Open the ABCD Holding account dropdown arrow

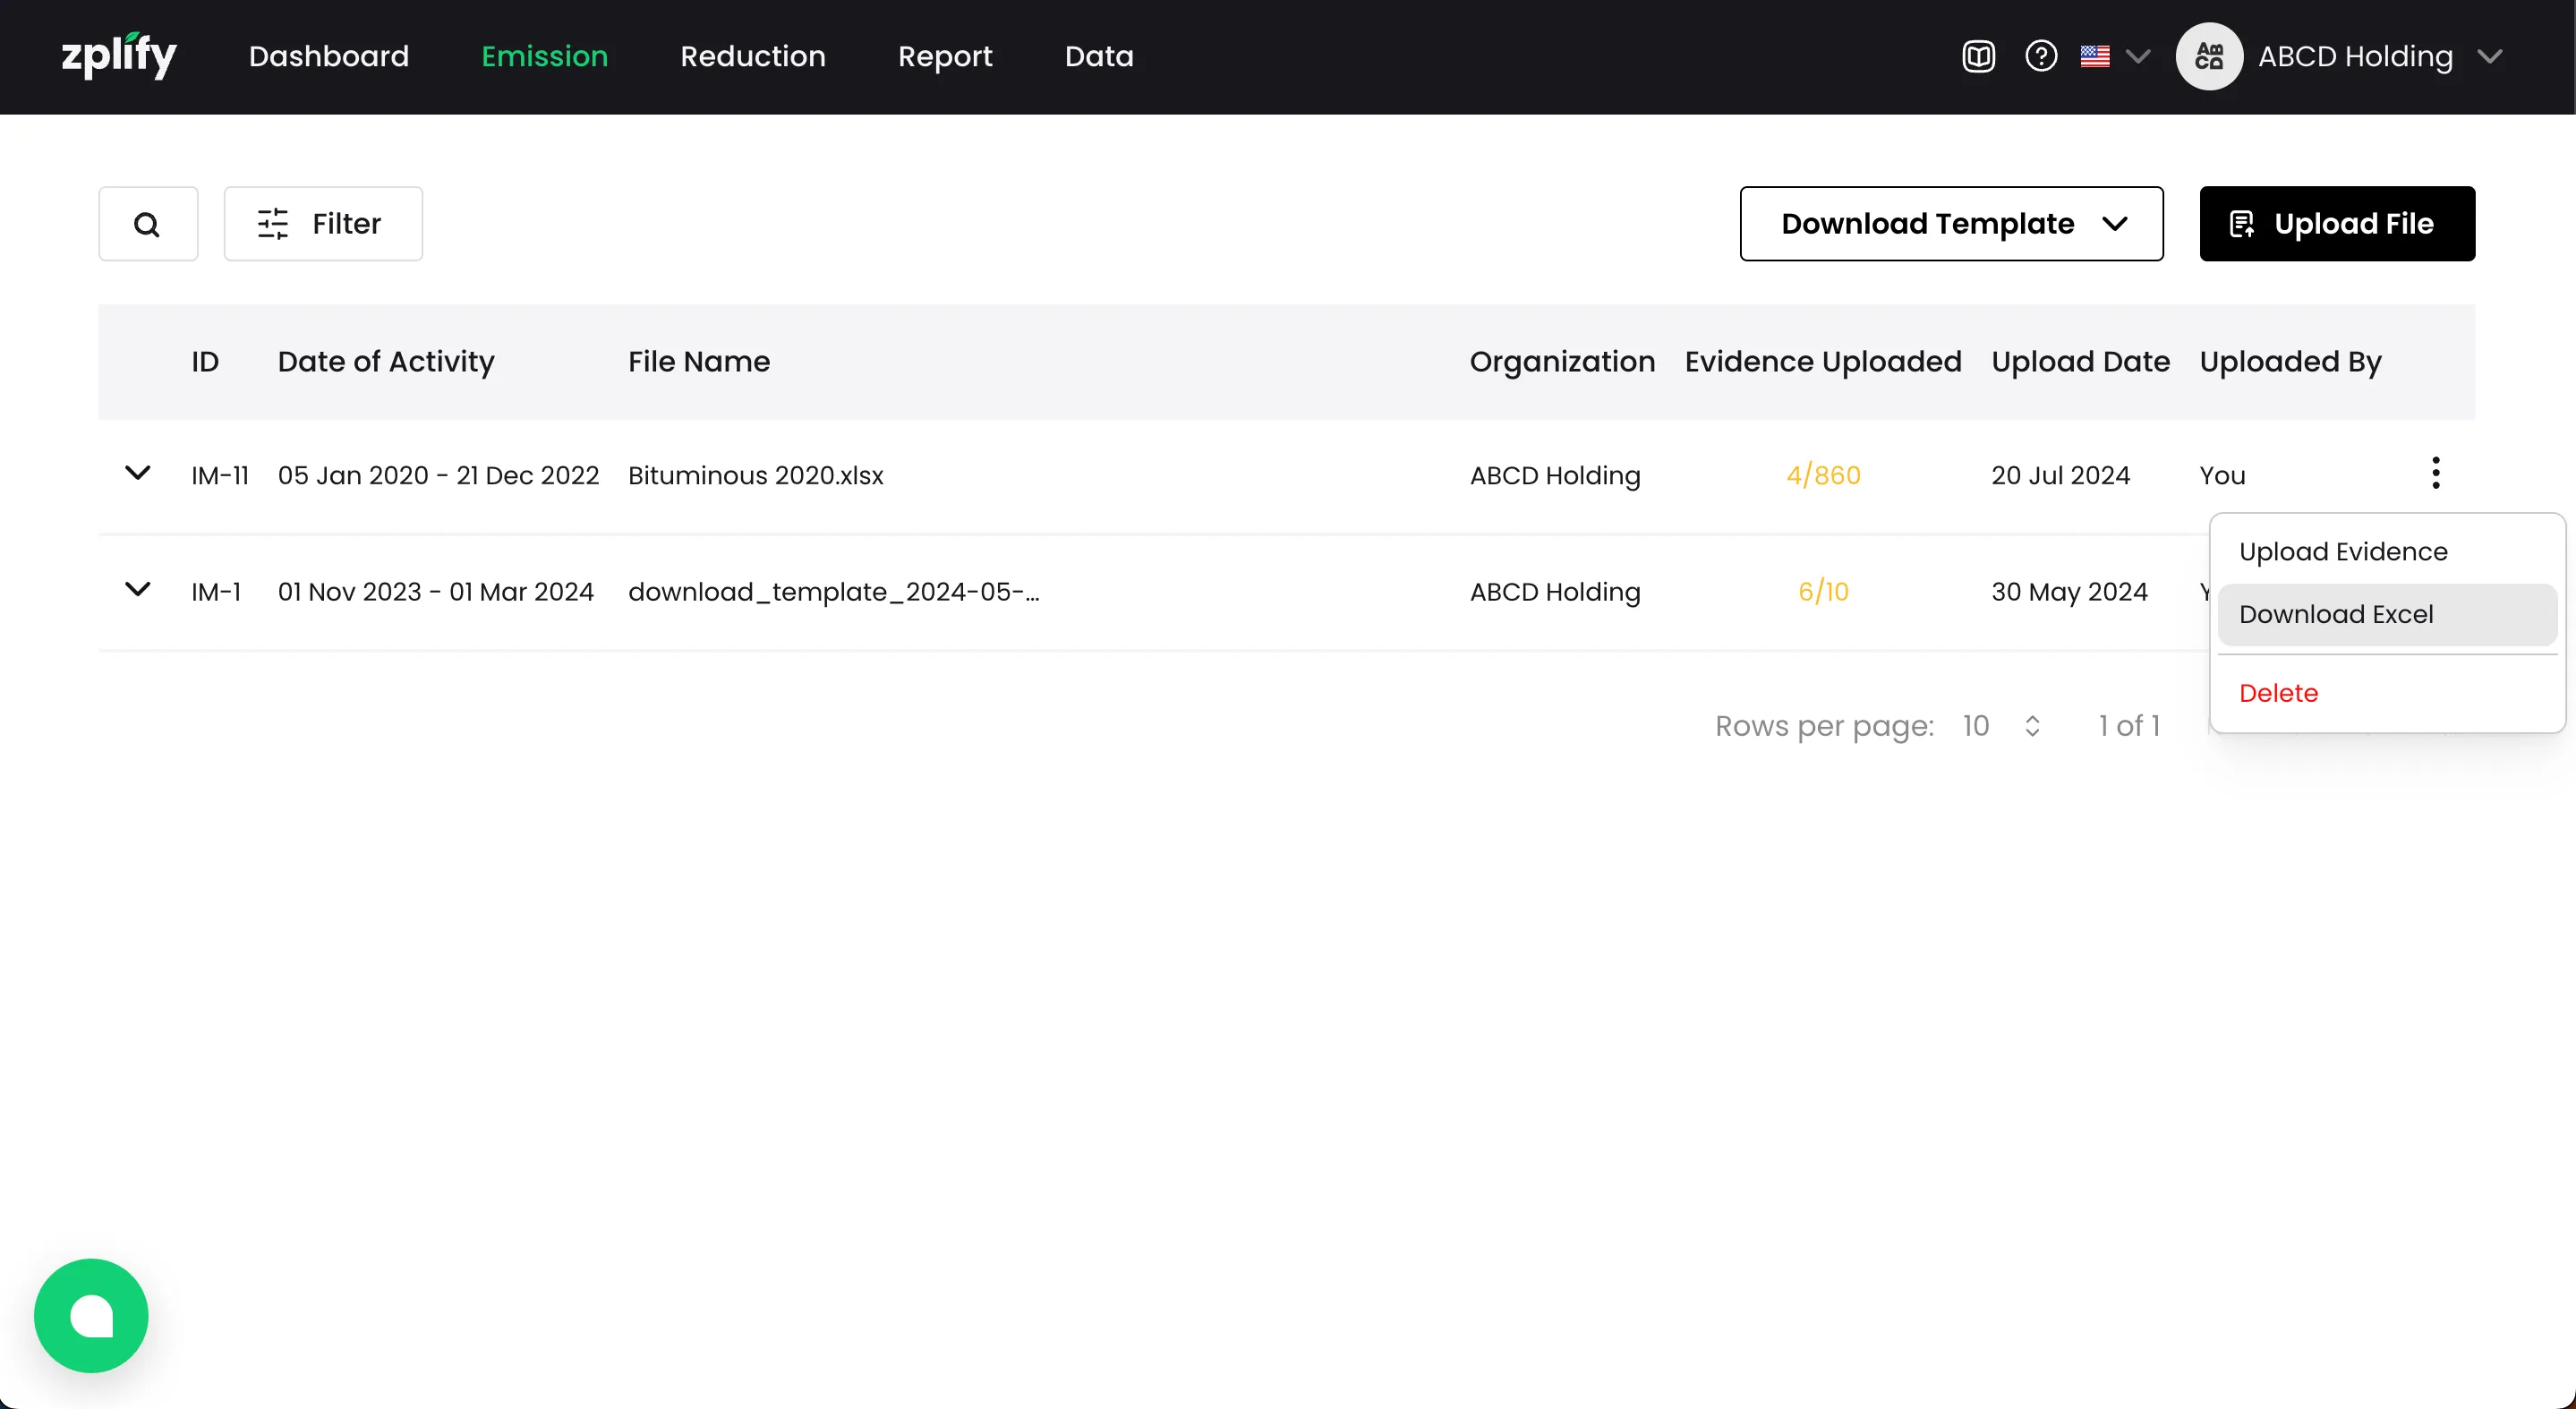2489,56
